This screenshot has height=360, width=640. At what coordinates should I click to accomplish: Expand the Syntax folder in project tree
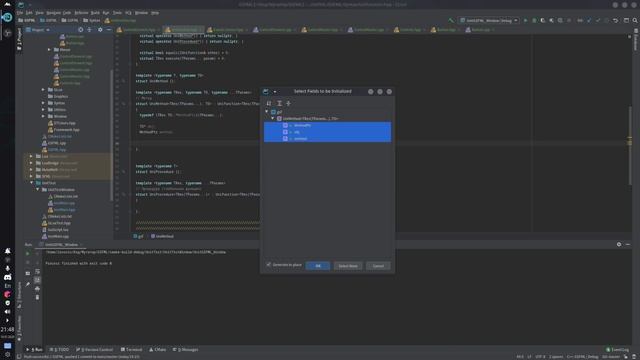(43, 103)
